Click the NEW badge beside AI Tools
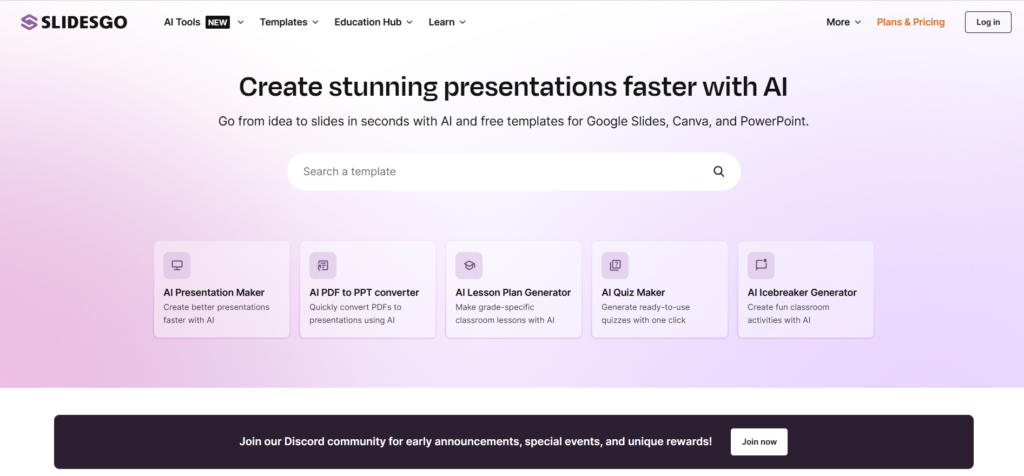This screenshot has height=476, width=1024. (217, 22)
